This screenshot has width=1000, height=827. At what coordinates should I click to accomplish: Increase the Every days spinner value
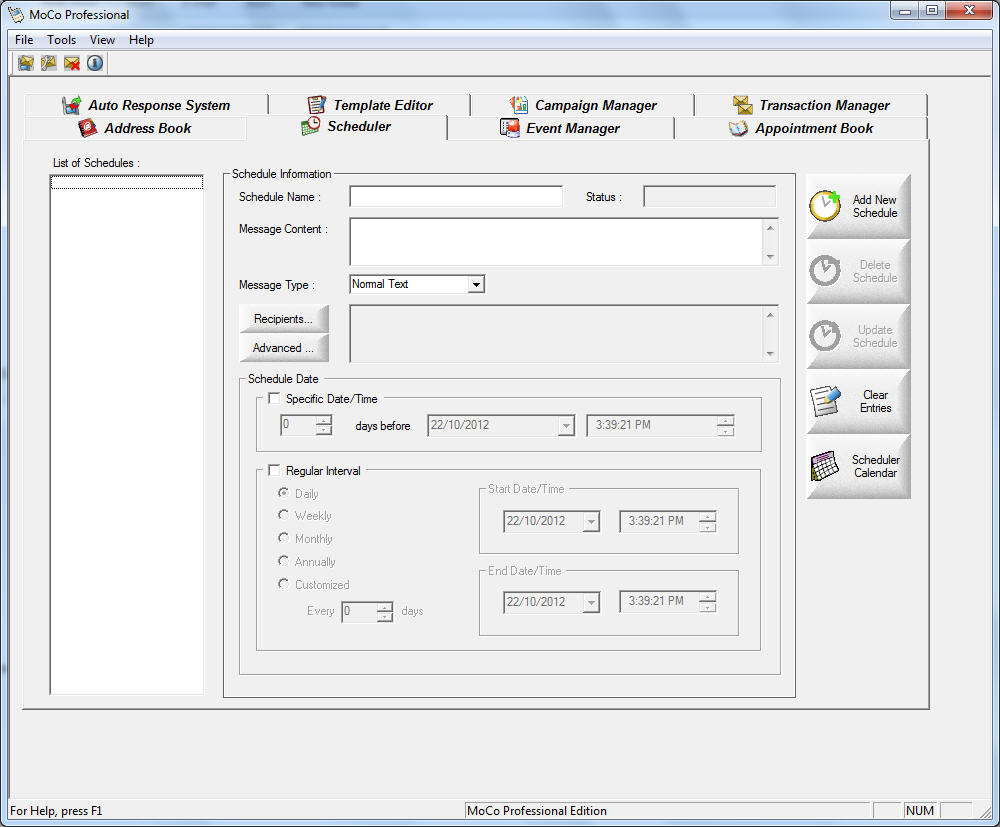[x=385, y=607]
